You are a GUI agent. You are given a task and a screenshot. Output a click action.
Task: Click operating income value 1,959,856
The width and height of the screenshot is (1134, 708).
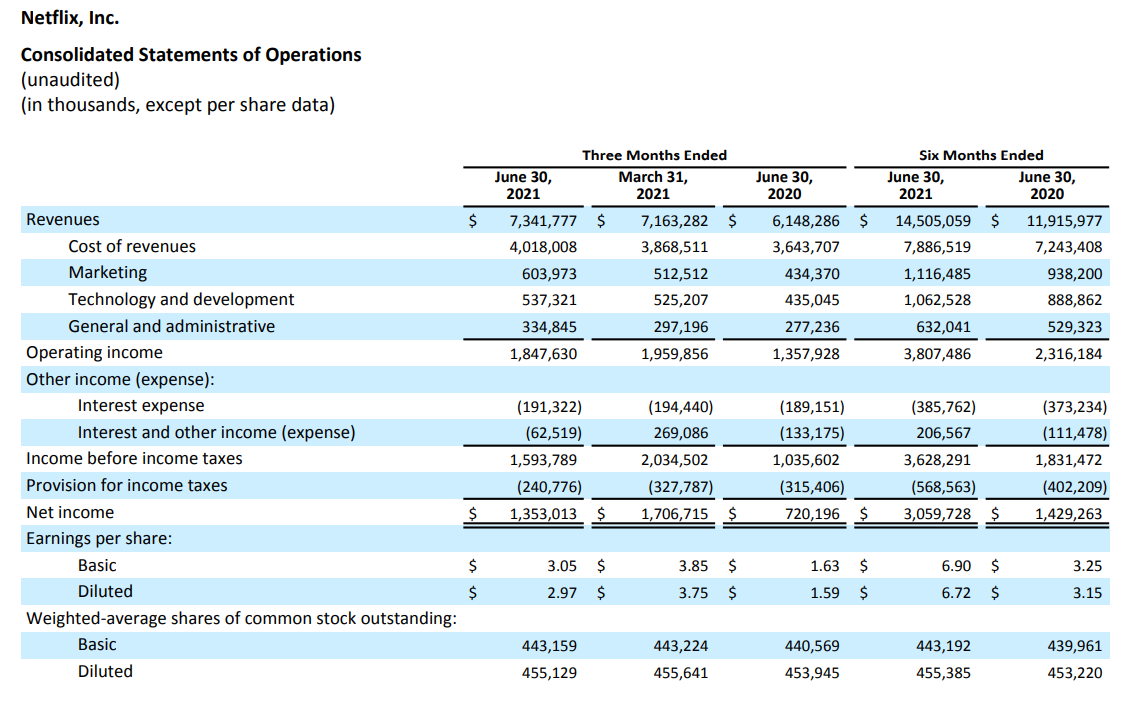click(675, 354)
